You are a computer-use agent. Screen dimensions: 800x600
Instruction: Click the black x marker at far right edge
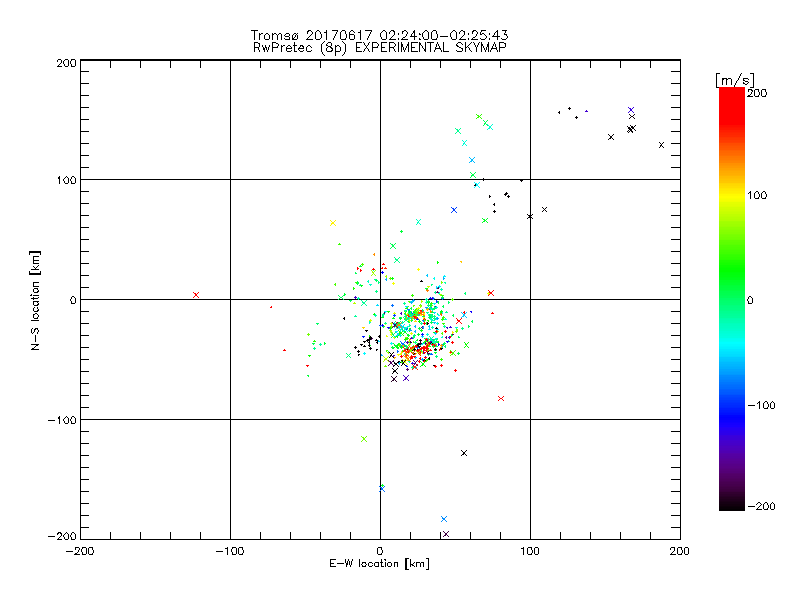(661, 145)
